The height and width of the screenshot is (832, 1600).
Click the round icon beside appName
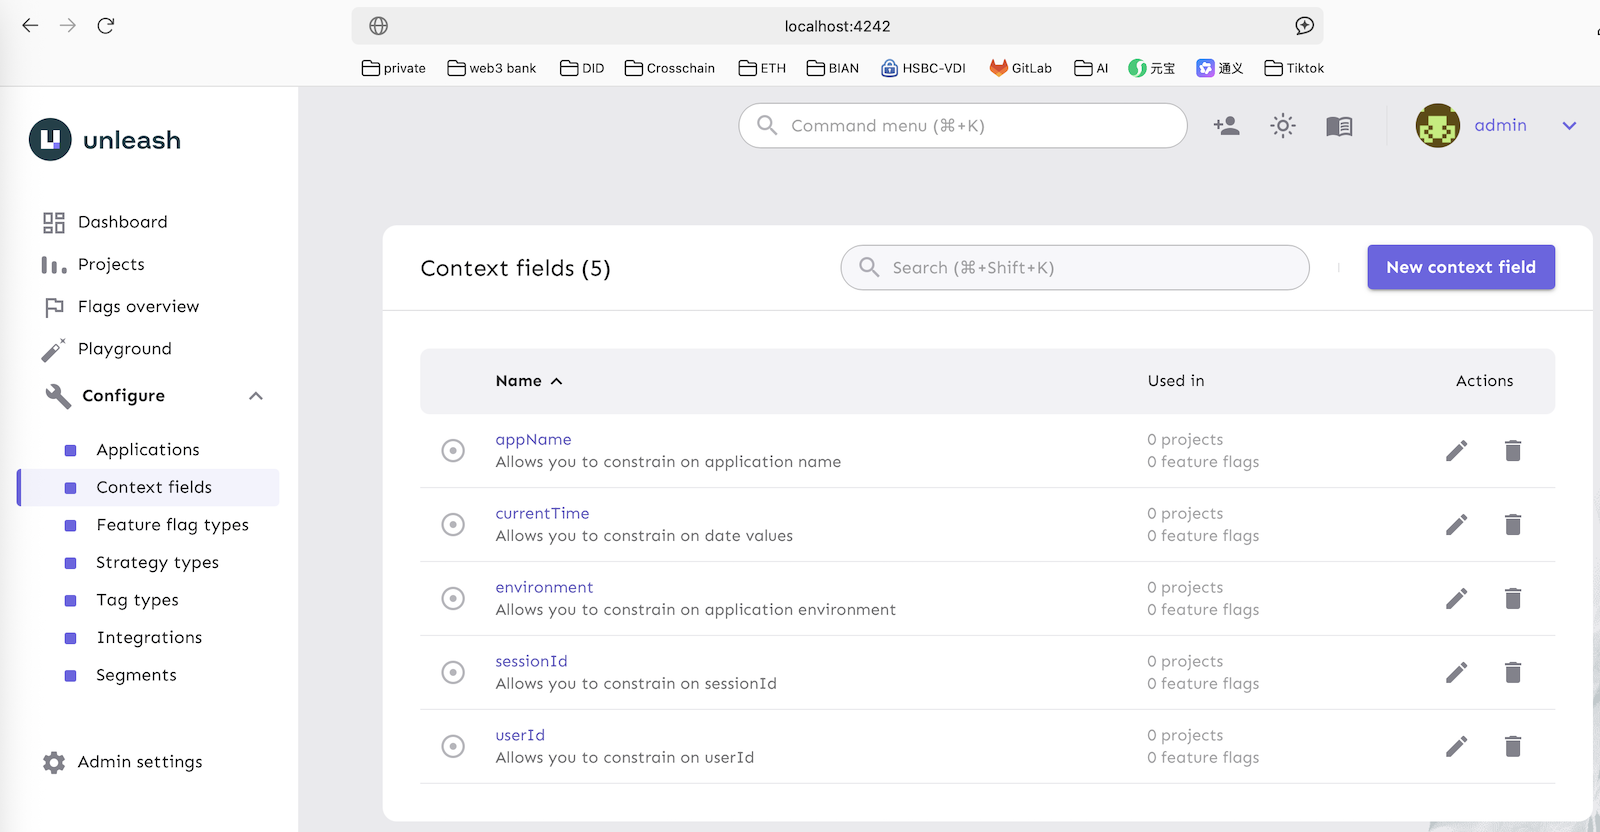pyautogui.click(x=453, y=451)
